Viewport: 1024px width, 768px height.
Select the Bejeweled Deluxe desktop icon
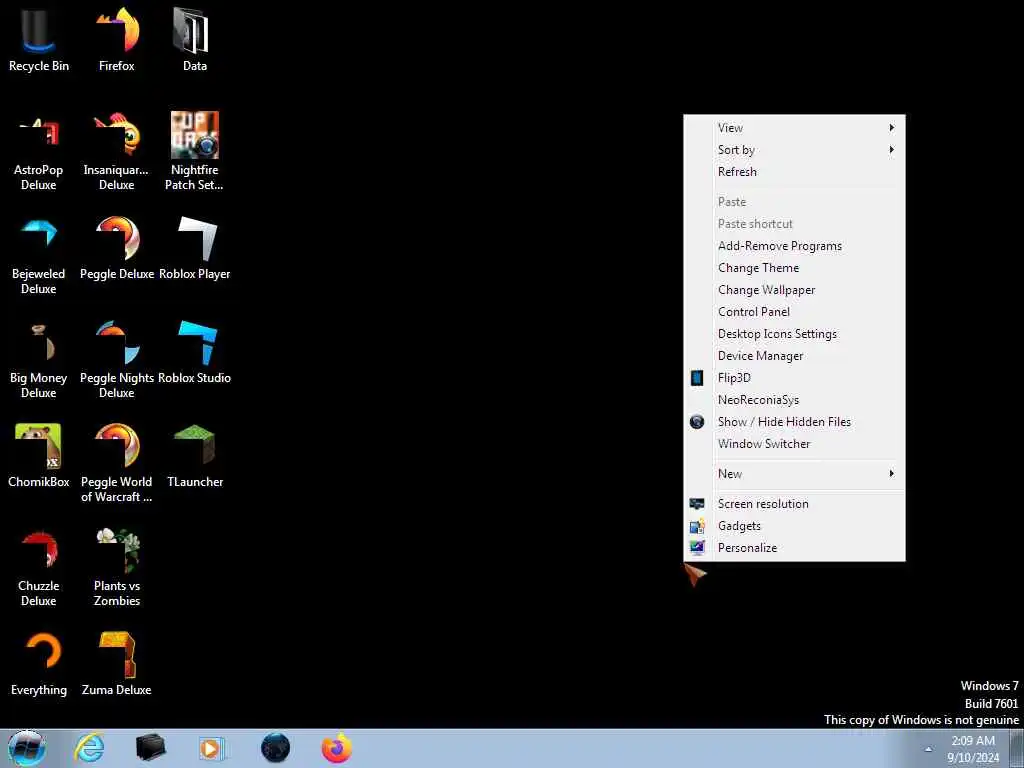point(39,255)
